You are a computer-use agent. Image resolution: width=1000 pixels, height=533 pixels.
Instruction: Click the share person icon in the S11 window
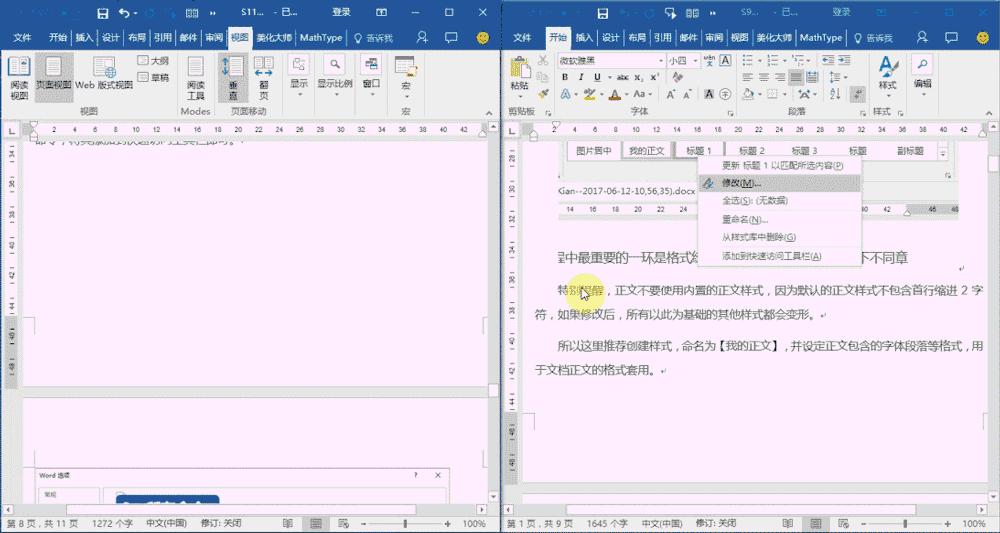pyautogui.click(x=422, y=38)
